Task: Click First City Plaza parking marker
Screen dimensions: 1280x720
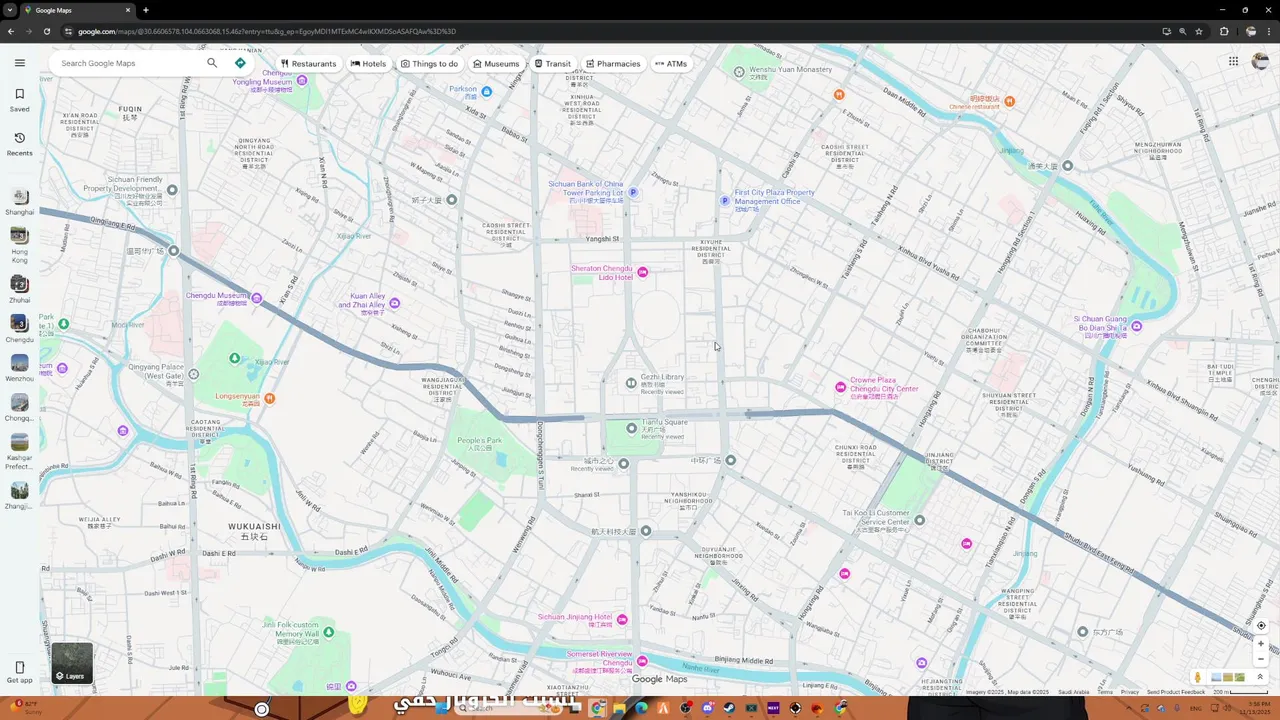Action: 725,200
